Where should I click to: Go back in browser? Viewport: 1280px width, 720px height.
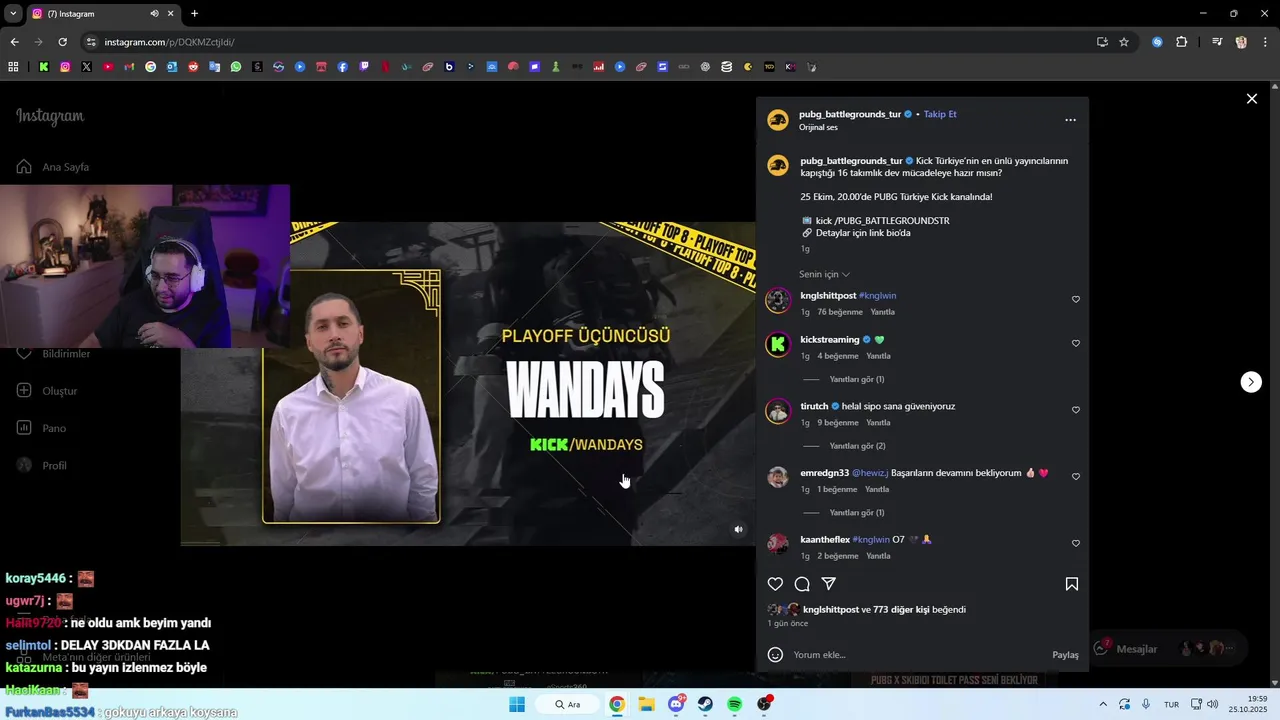(14, 42)
